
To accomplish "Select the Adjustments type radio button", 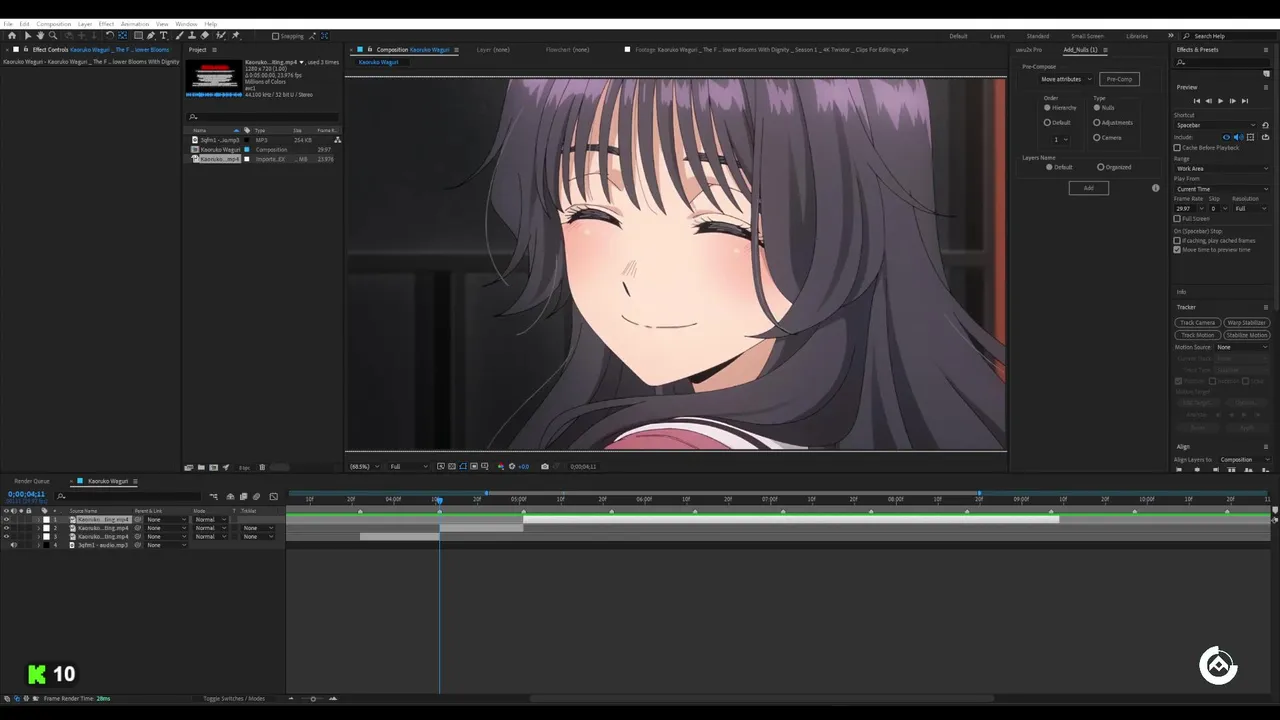I will coord(1097,122).
